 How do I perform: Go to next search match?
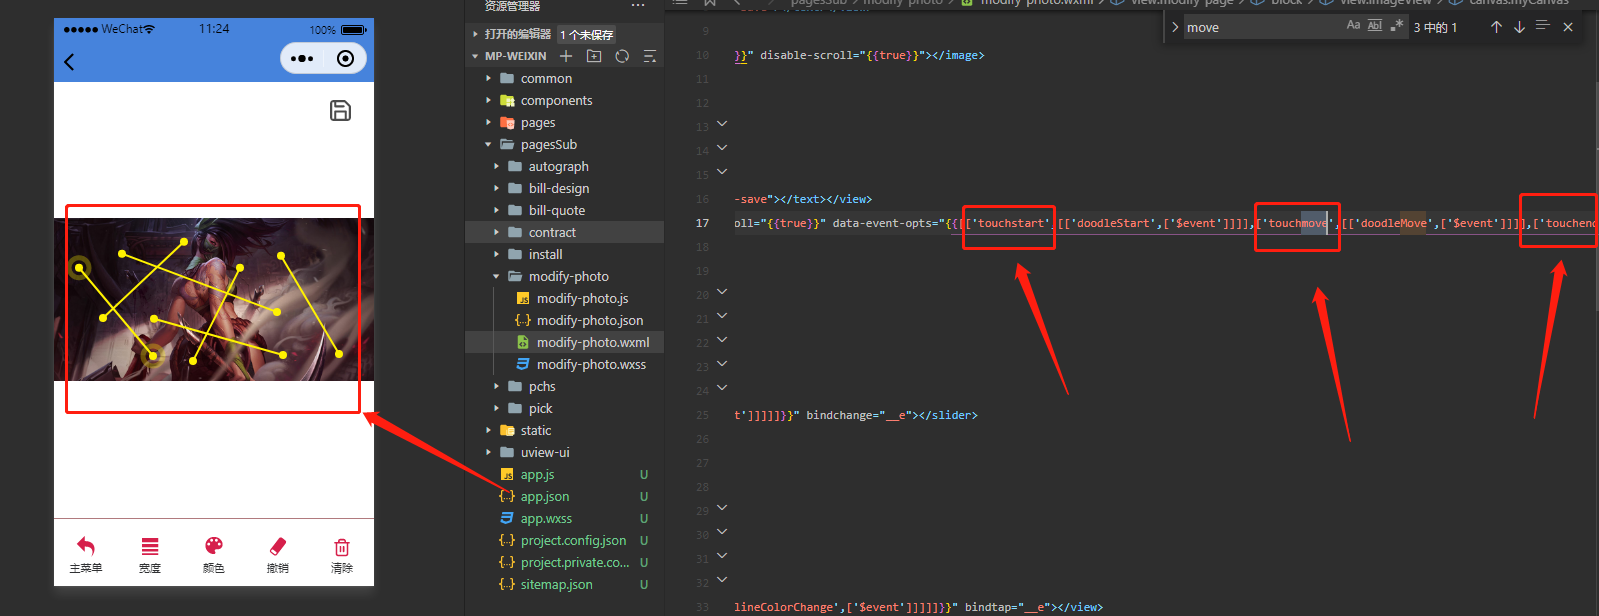click(1519, 27)
